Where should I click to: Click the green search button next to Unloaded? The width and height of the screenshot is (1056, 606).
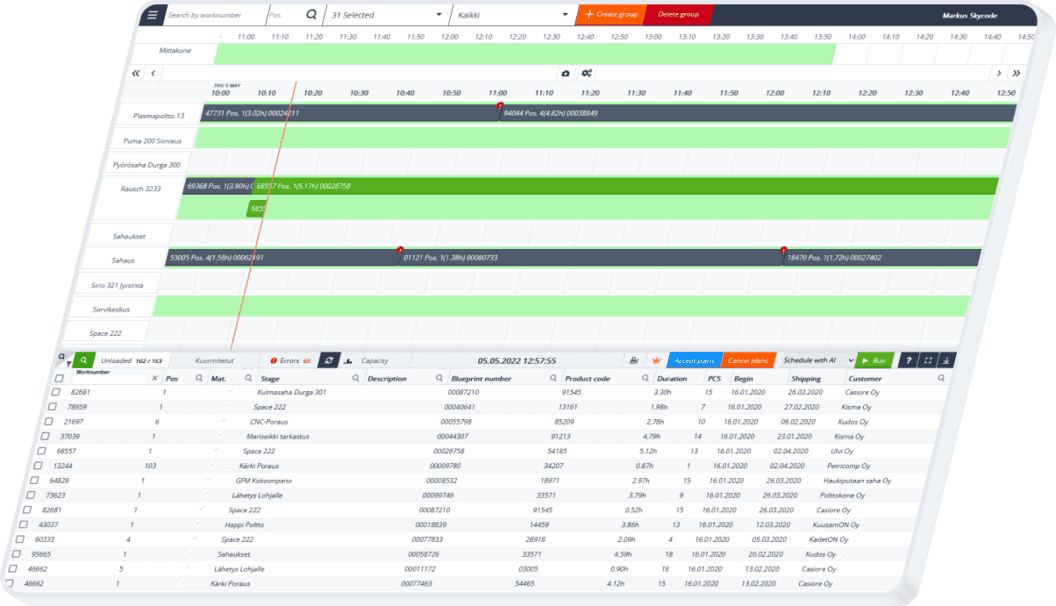84,360
